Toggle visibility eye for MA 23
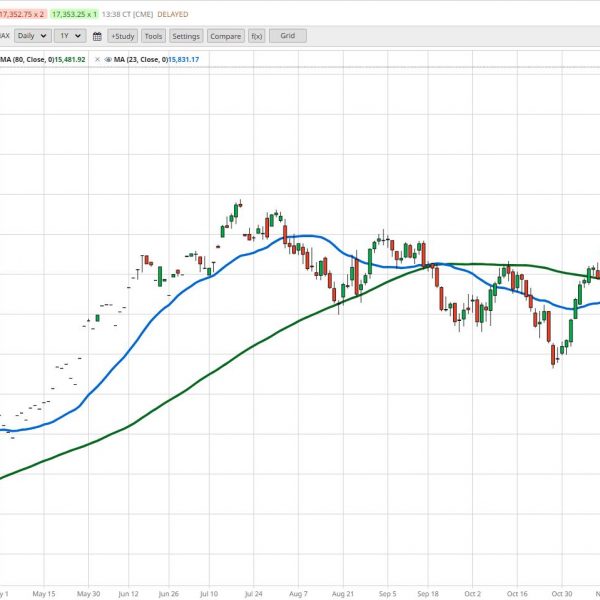The height and width of the screenshot is (600, 600). (x=108, y=59)
